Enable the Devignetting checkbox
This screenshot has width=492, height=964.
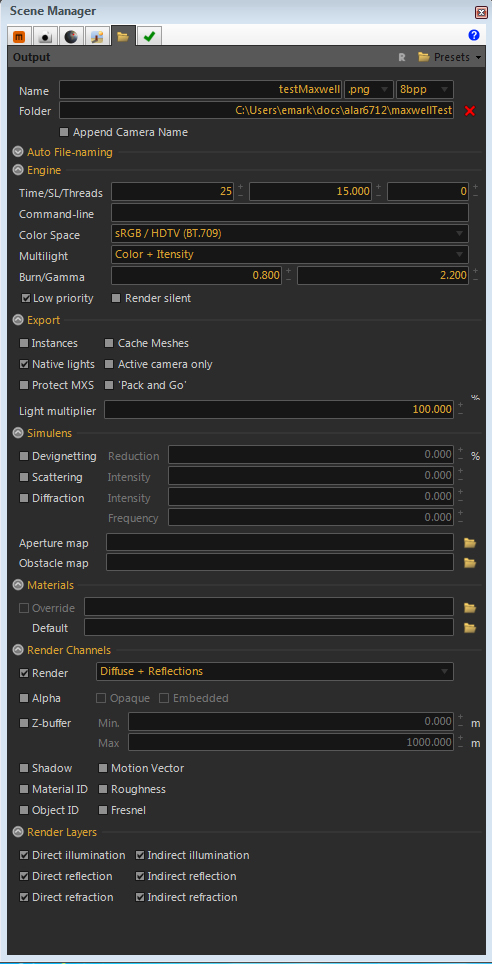pos(24,456)
